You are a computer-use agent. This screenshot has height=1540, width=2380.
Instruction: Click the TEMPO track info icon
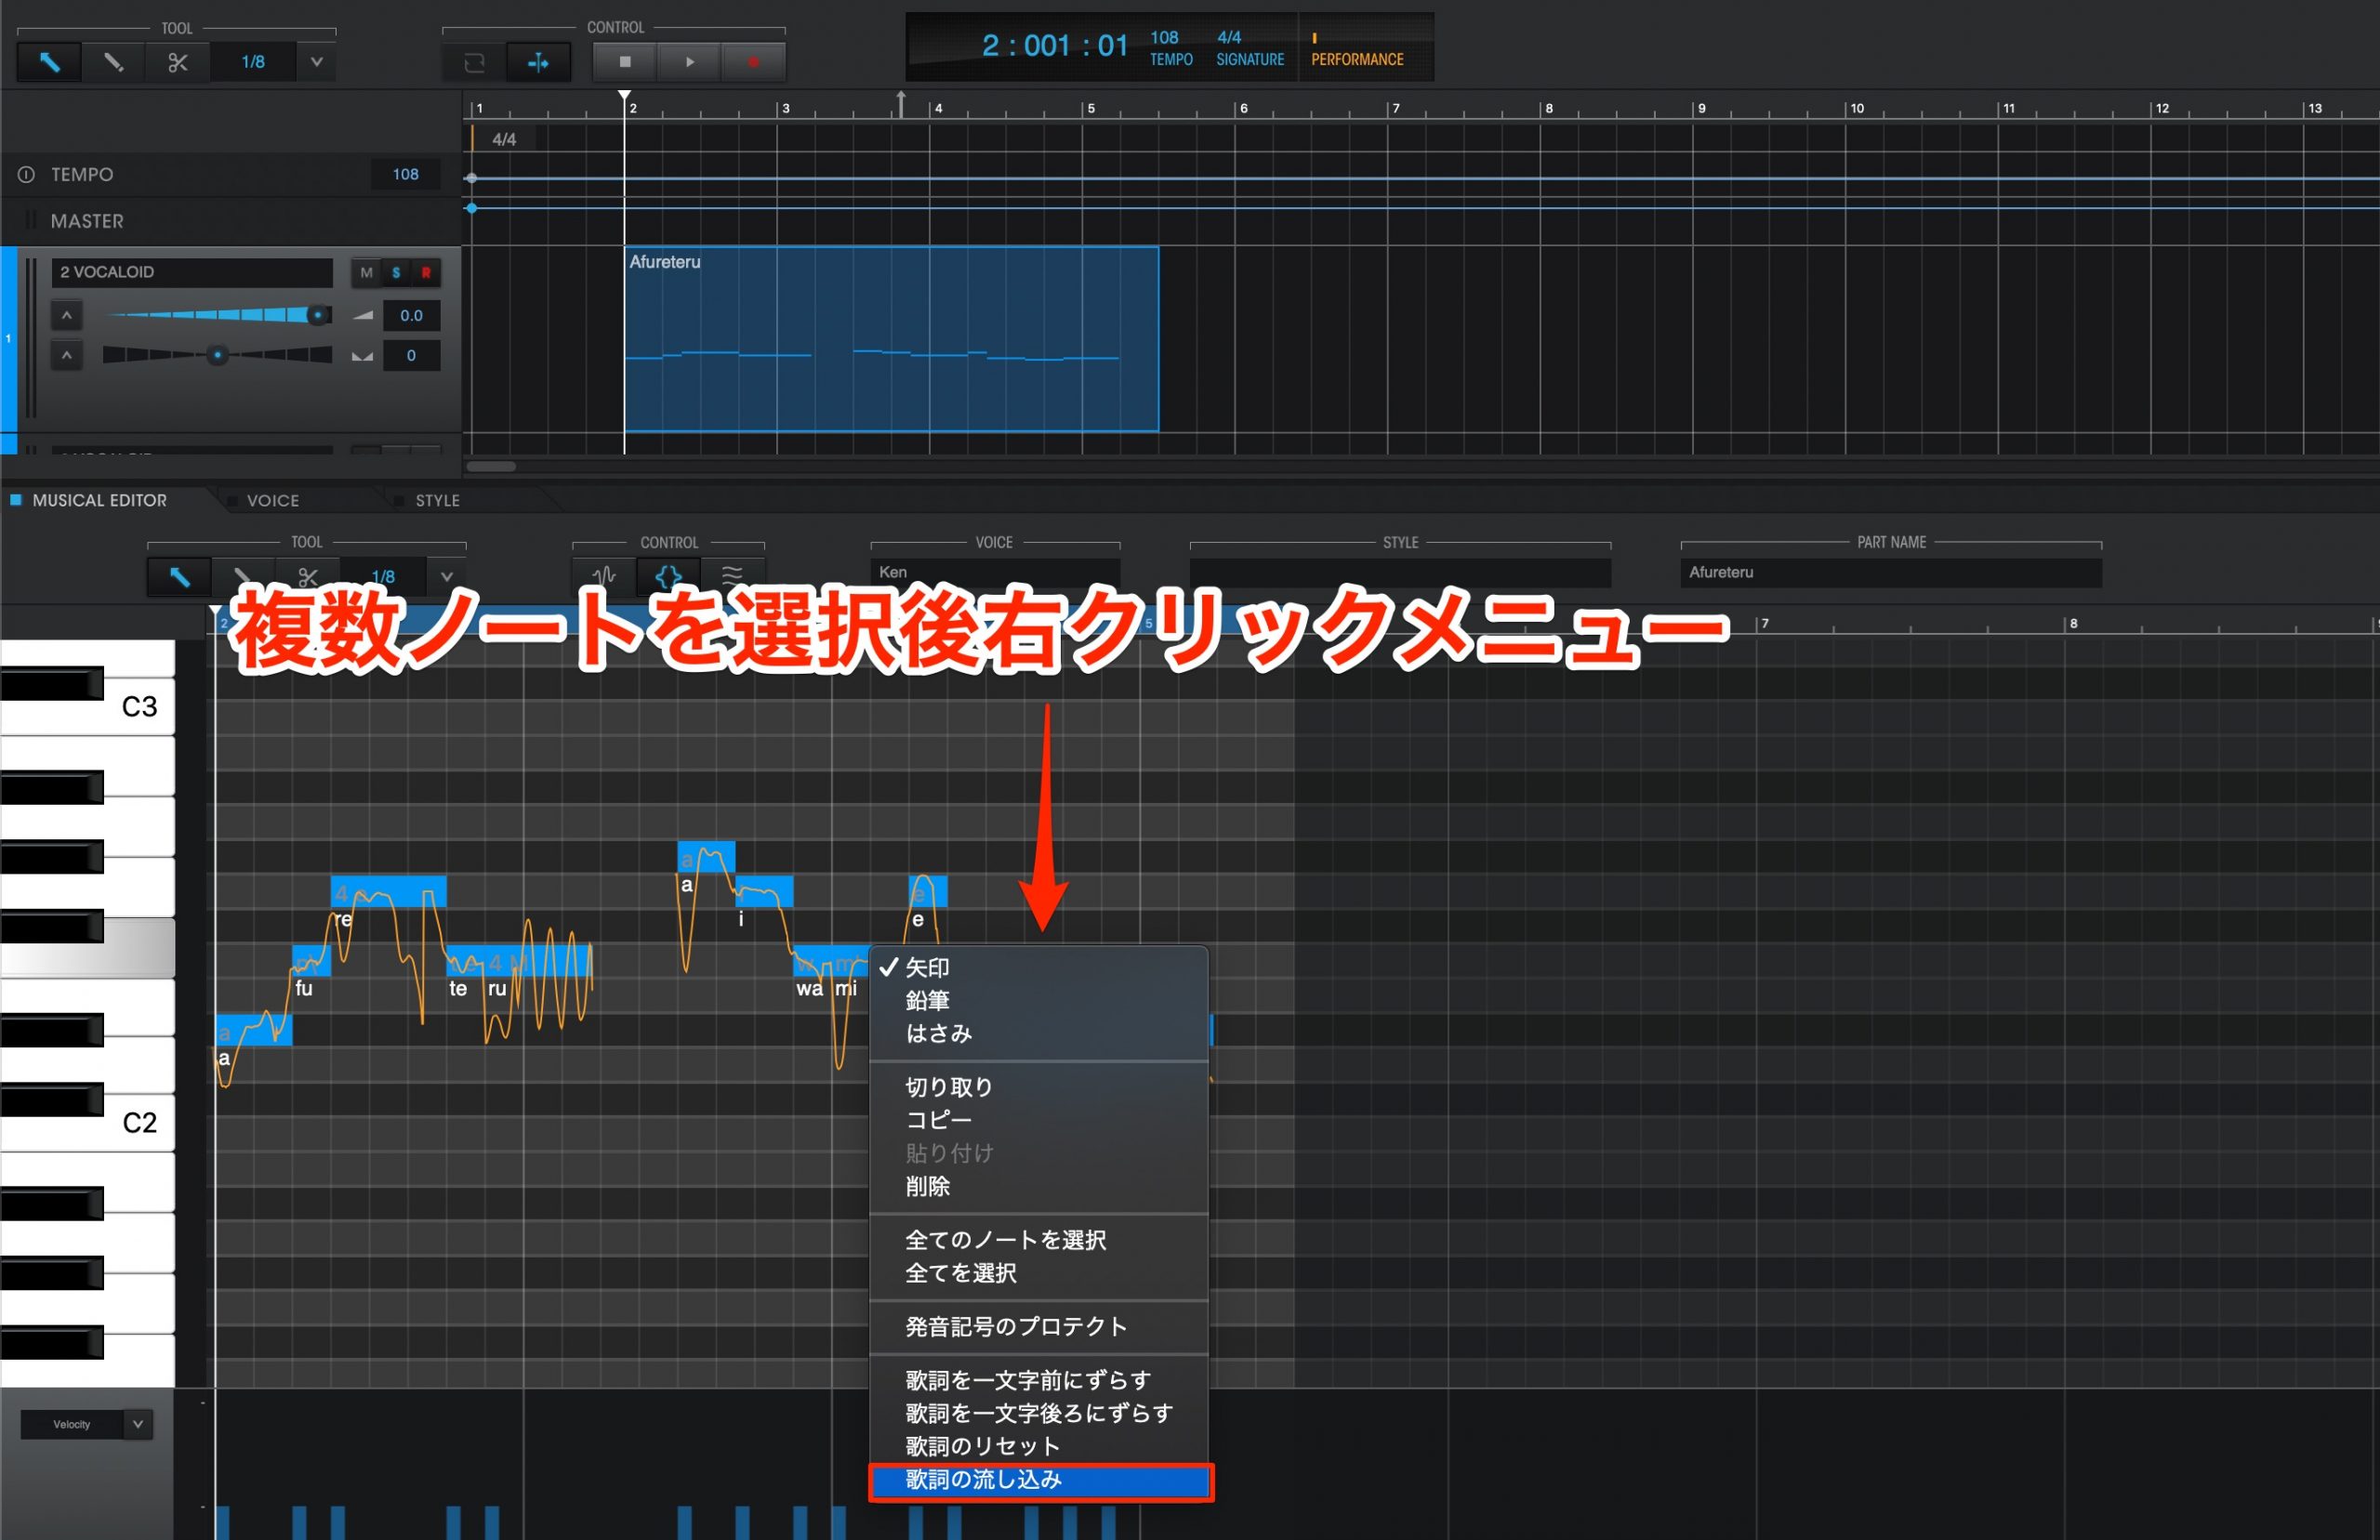coord(26,174)
